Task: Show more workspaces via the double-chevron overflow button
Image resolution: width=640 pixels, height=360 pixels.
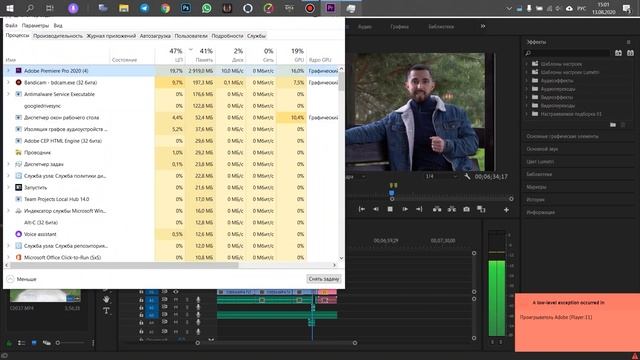Action: click(x=483, y=26)
